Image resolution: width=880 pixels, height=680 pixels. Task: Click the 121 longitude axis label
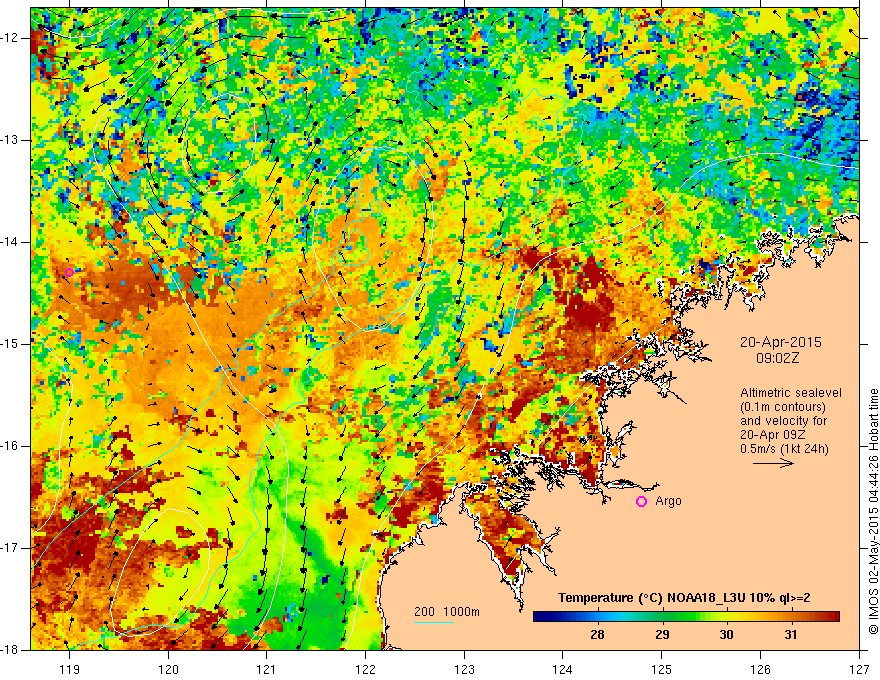pos(267,669)
